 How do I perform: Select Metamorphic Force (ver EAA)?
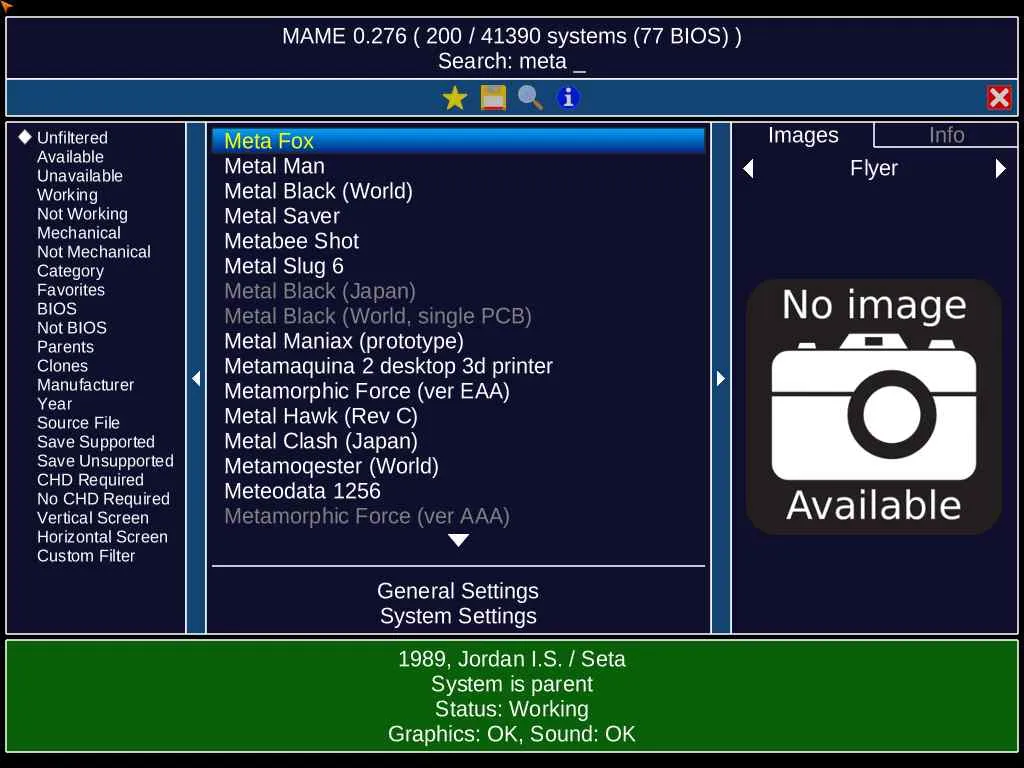pyautogui.click(x=458, y=391)
